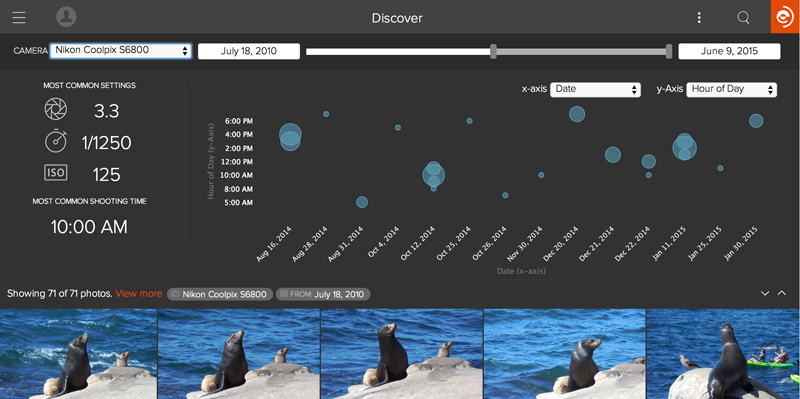Collapse the photo panel with down chevron
Viewport: 800px width, 399px height.
click(765, 293)
